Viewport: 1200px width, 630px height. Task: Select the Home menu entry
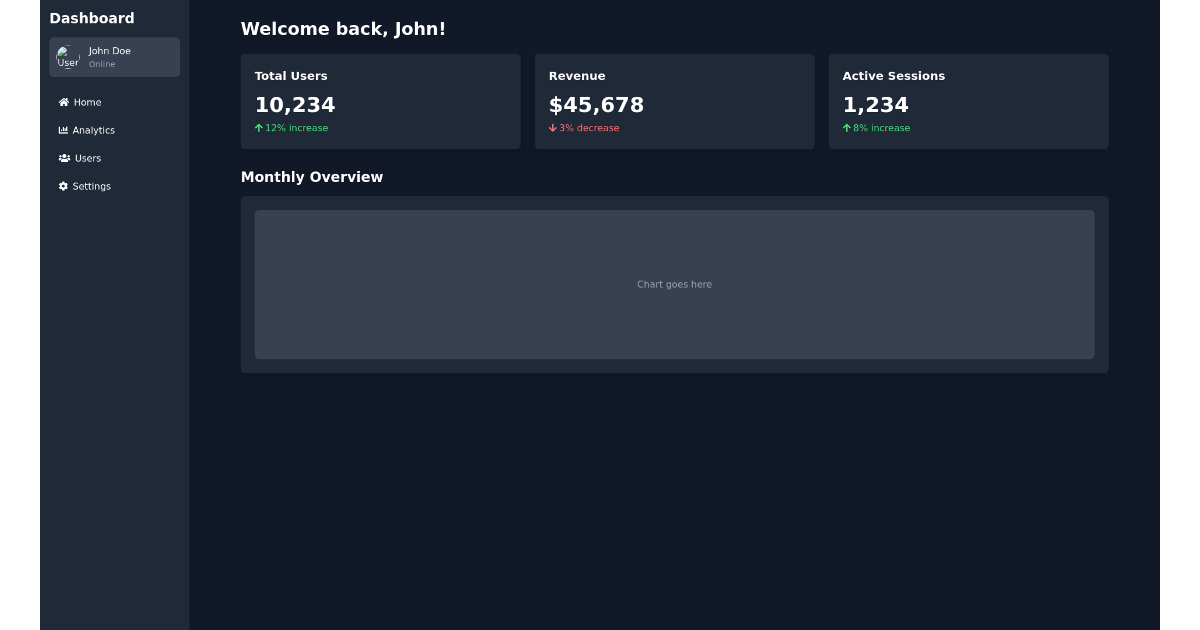click(89, 102)
